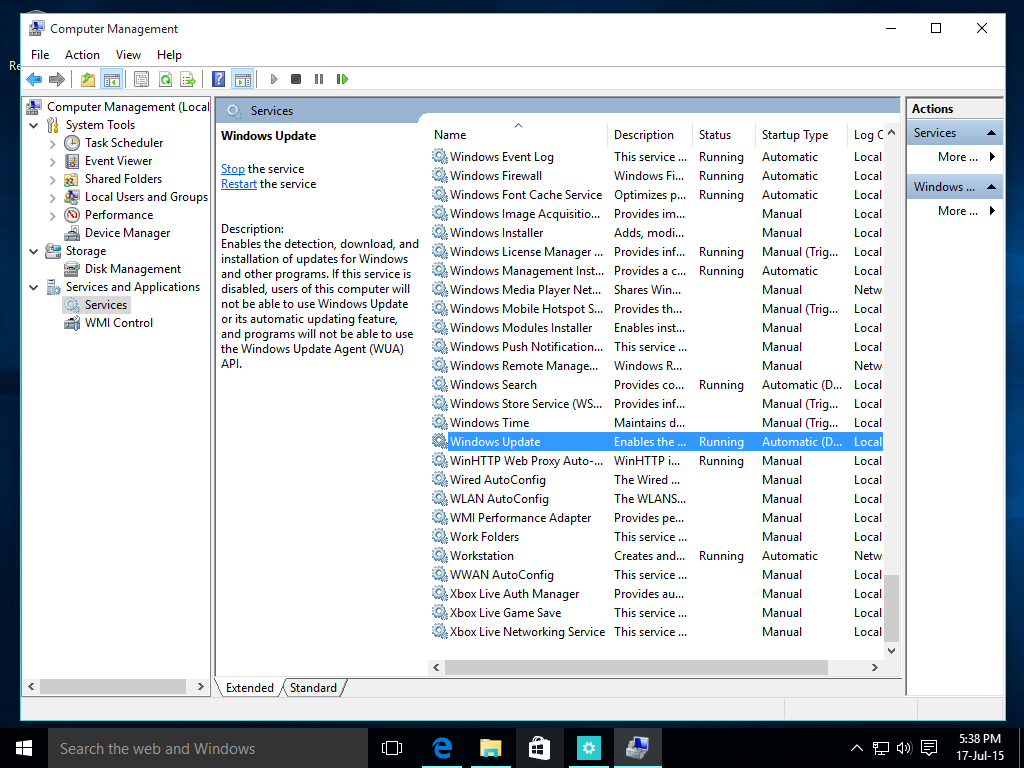1024x768 pixels.
Task: Select the Services tree node
Action: point(105,305)
